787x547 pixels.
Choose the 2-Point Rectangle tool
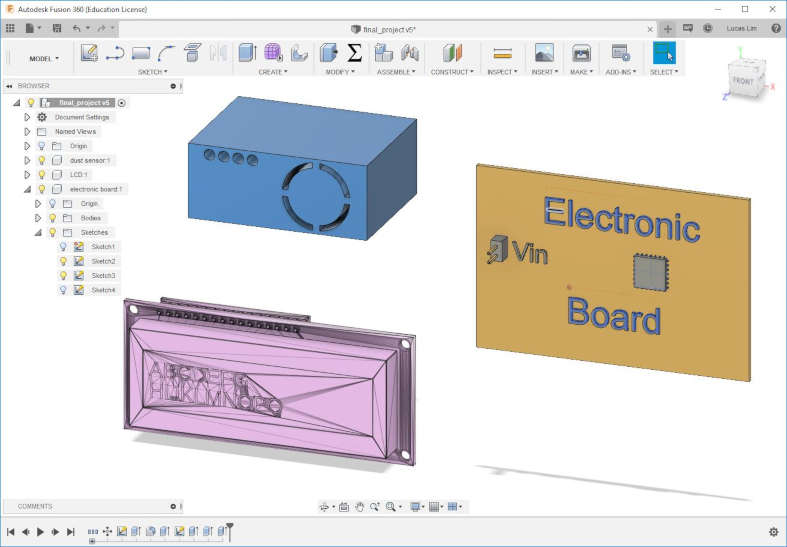coord(141,53)
